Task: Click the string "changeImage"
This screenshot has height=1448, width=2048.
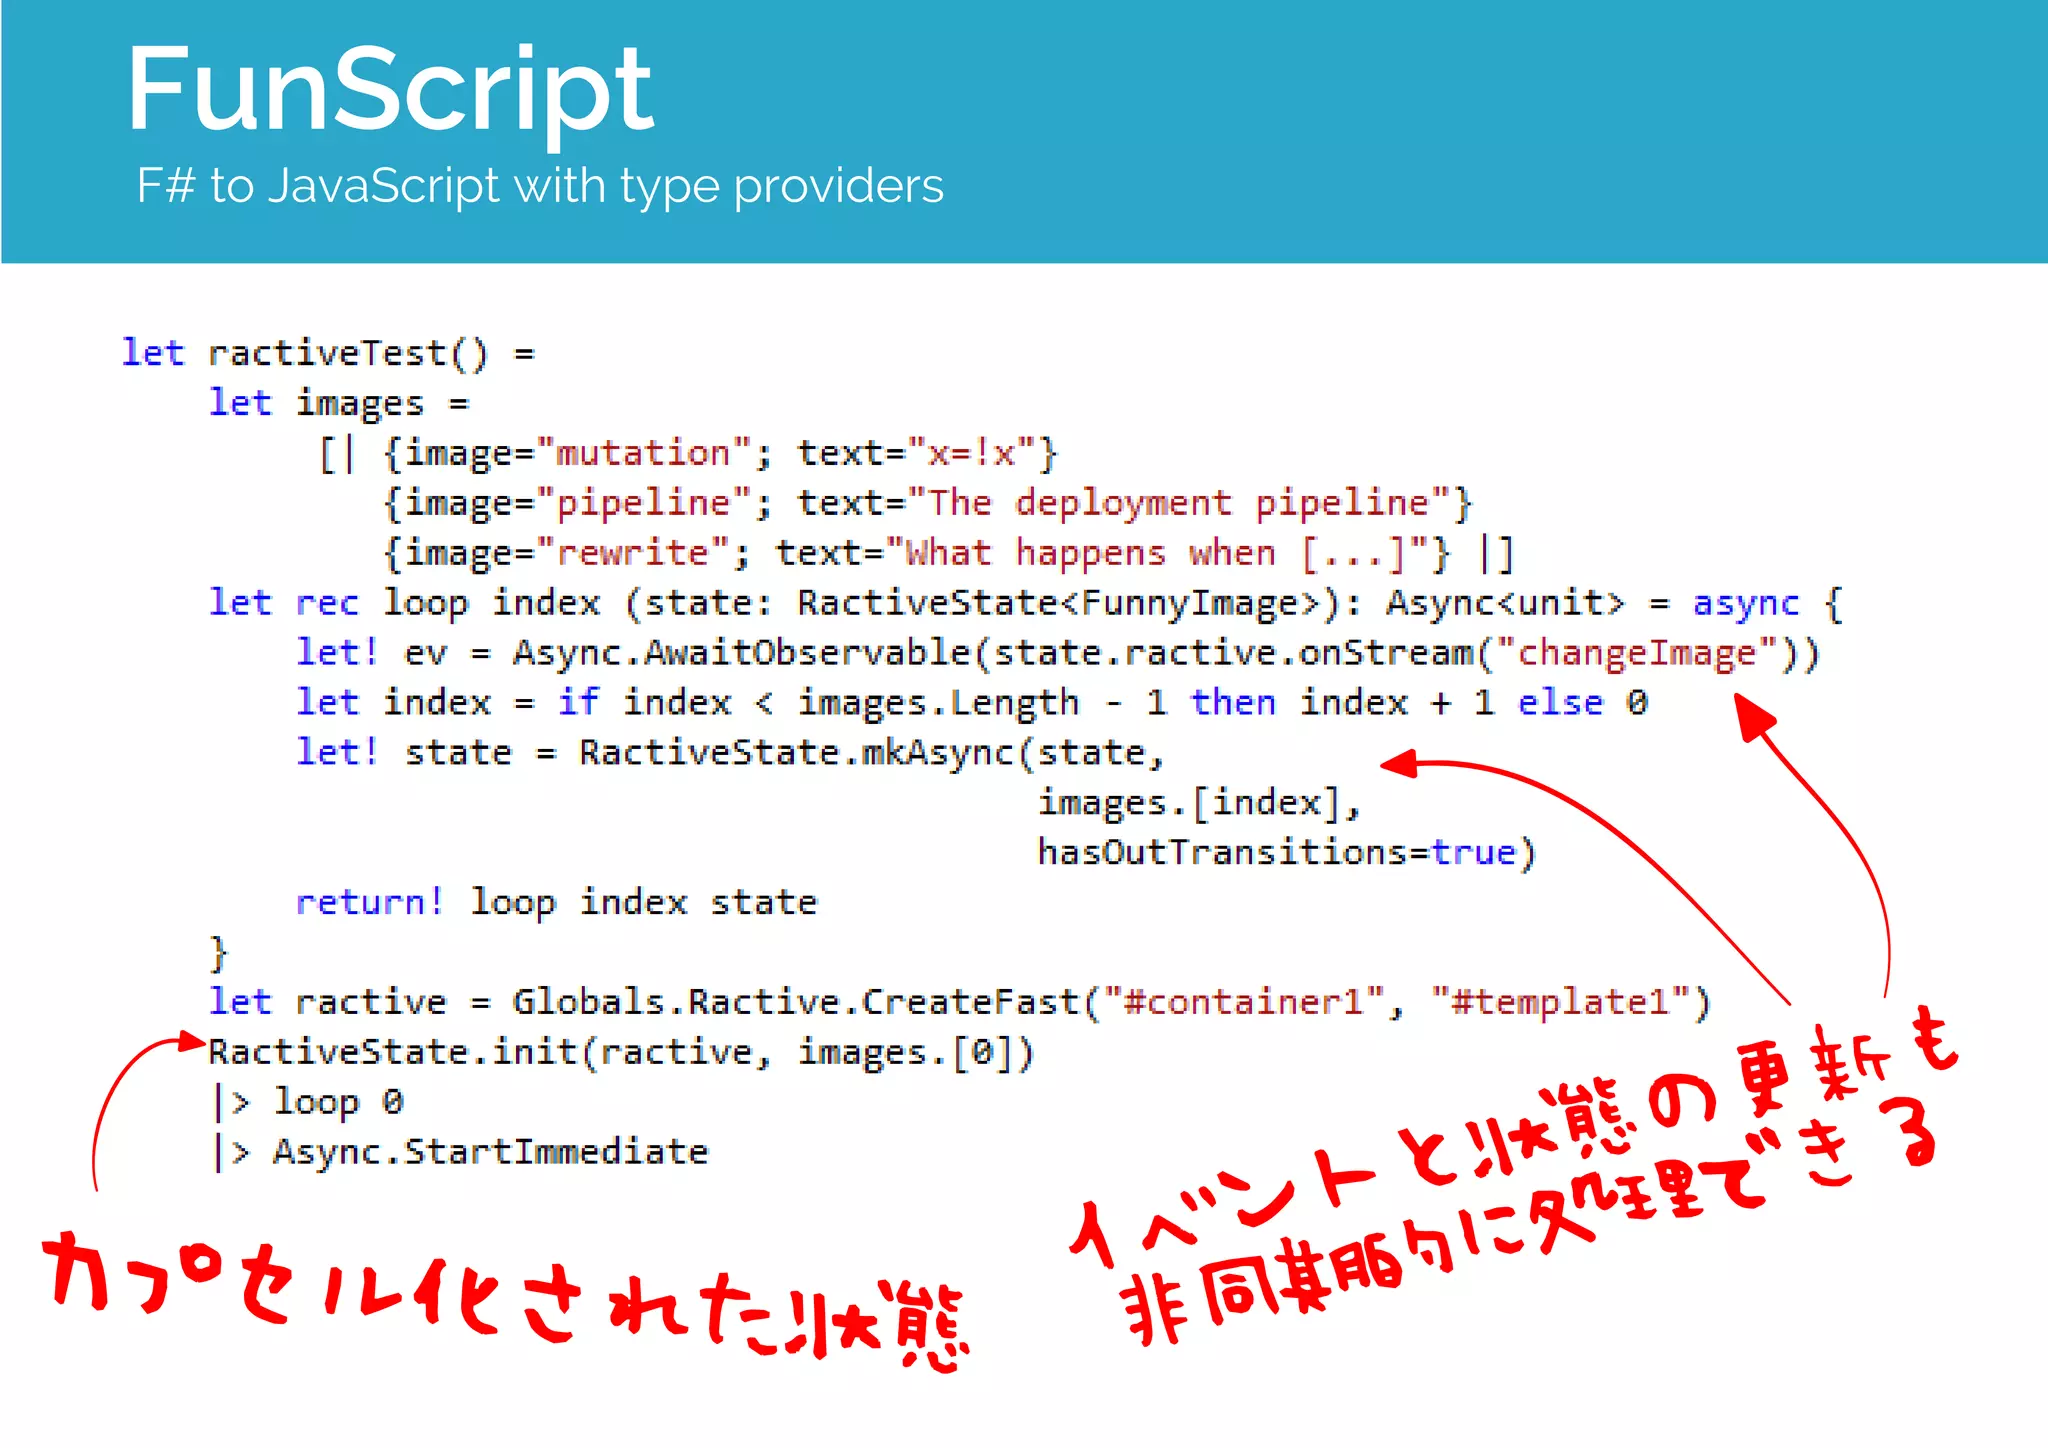Action: tap(1637, 653)
